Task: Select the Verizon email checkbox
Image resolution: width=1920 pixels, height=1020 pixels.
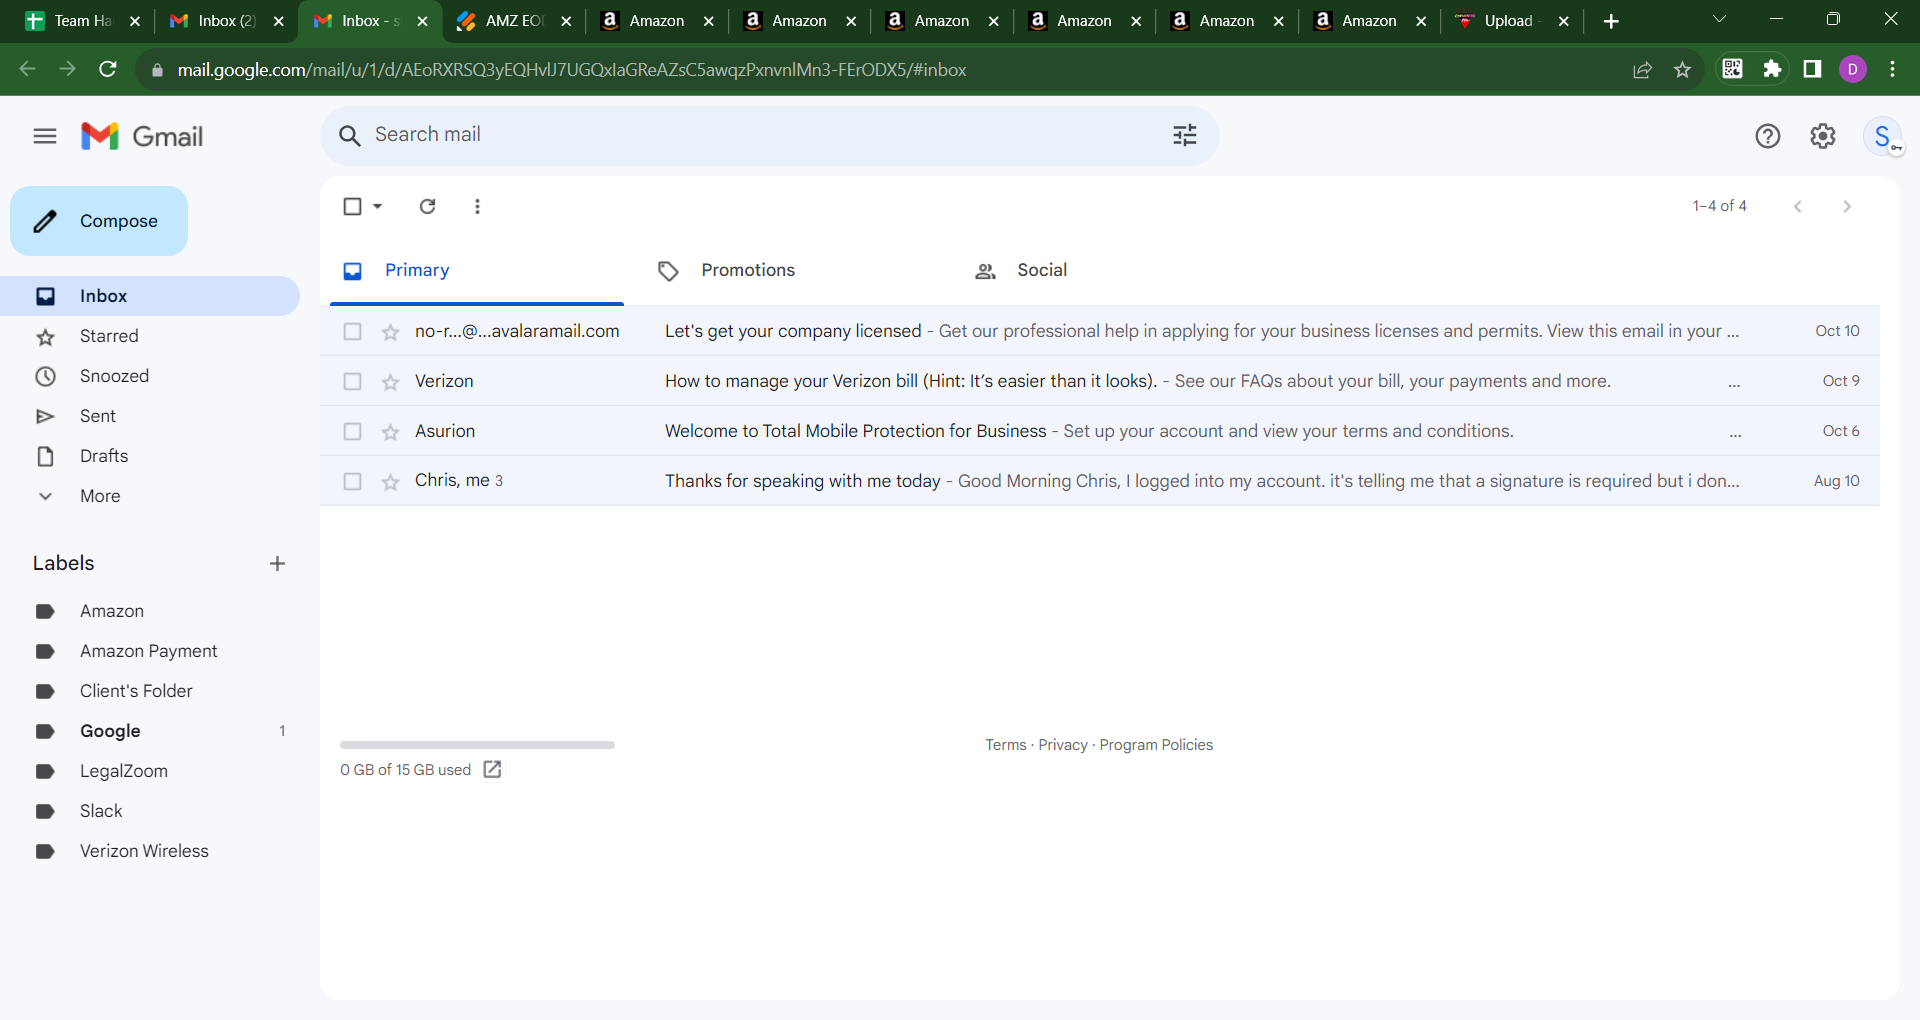Action: point(352,381)
